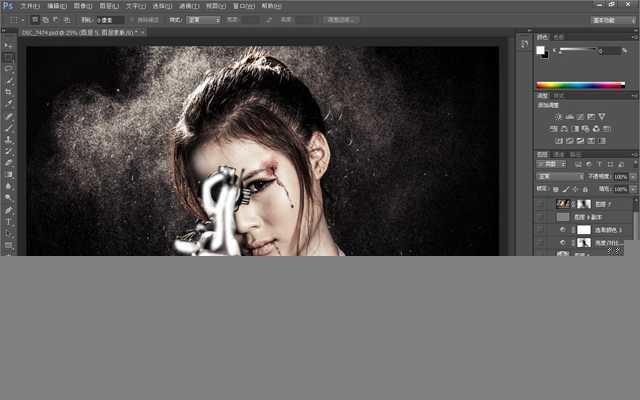Screen dimensions: 640x400
Task: Open the fill slider arrow
Action: [633, 189]
